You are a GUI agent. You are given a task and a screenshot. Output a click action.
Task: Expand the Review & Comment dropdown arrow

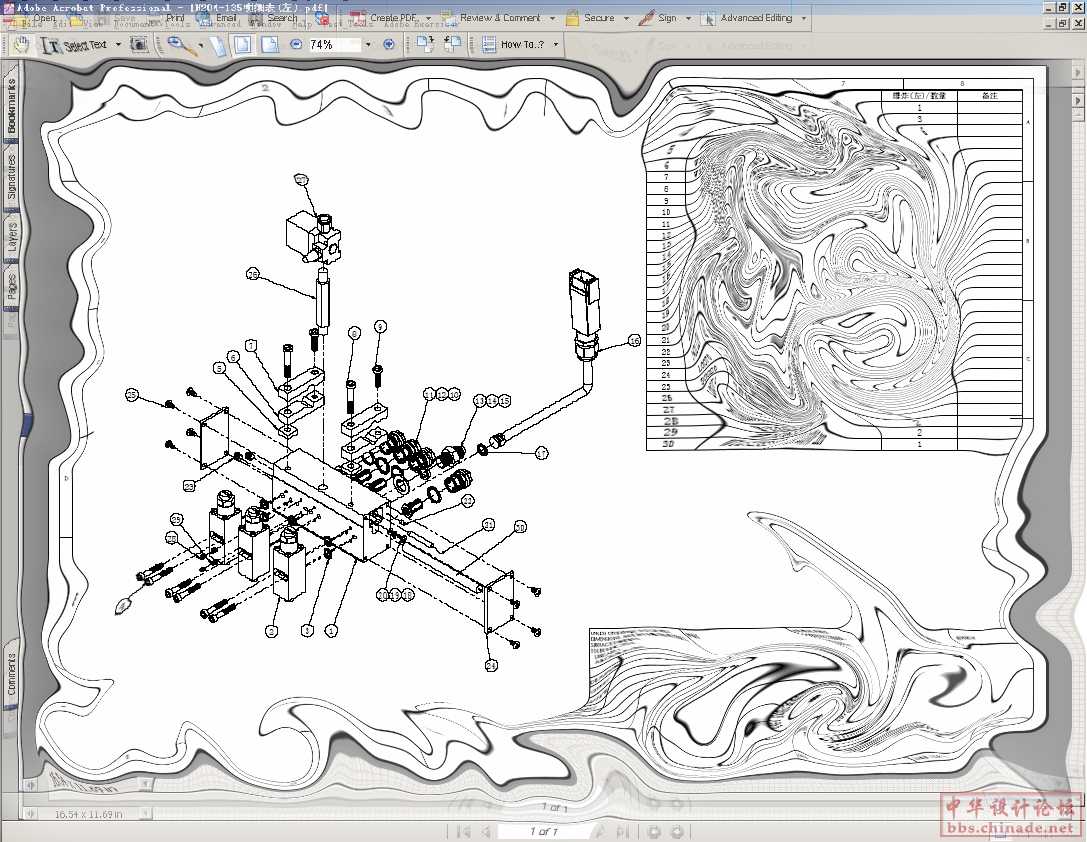[553, 18]
